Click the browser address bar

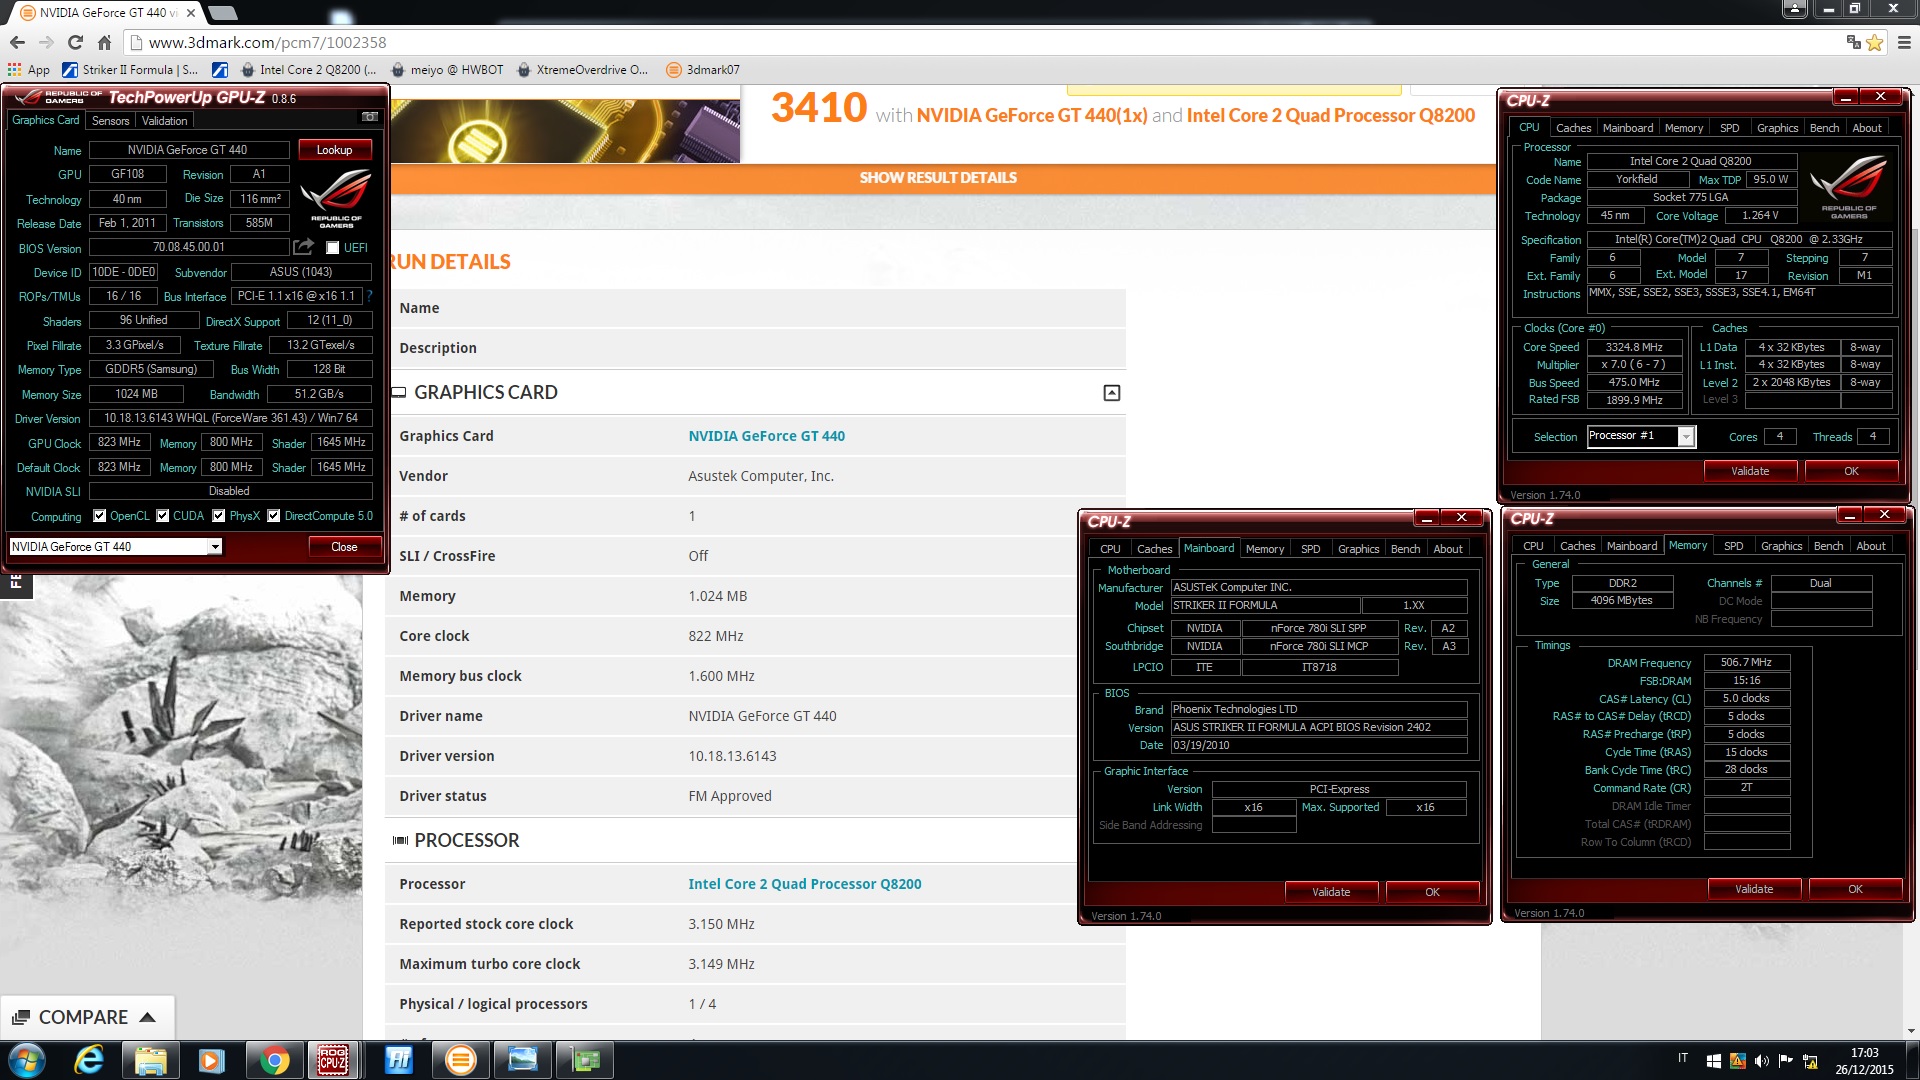click(980, 42)
